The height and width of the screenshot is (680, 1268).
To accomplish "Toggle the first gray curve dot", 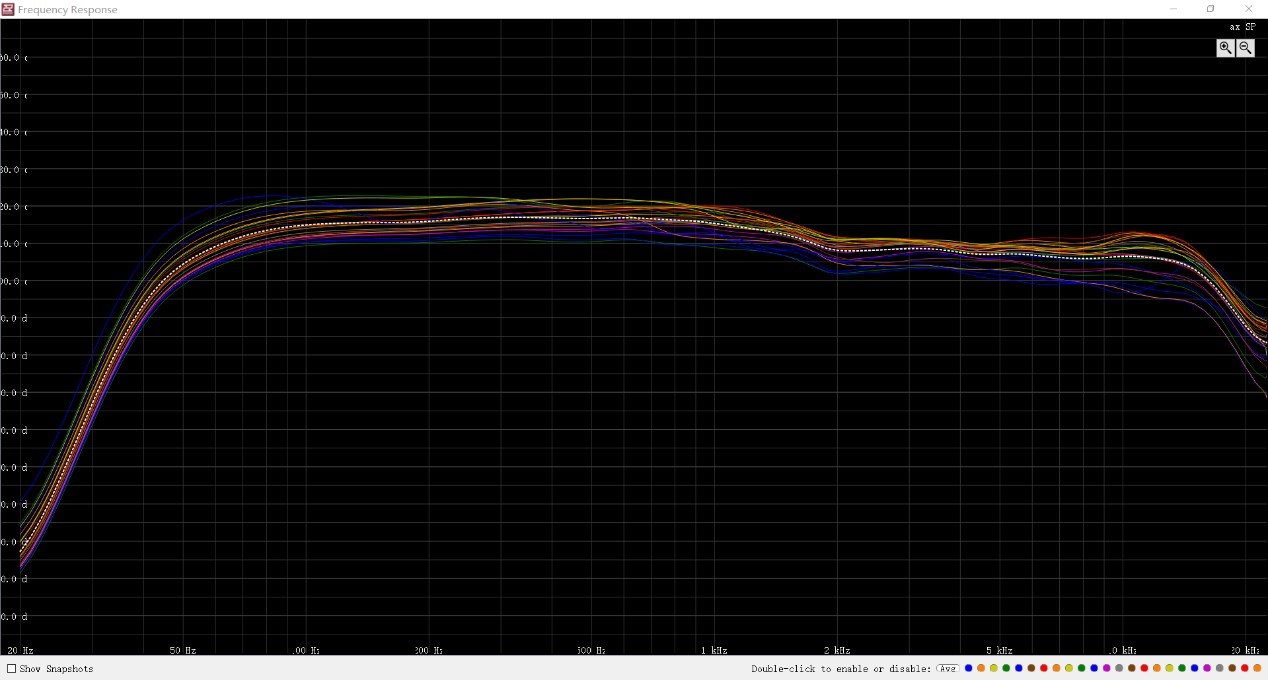I will (1119, 668).
